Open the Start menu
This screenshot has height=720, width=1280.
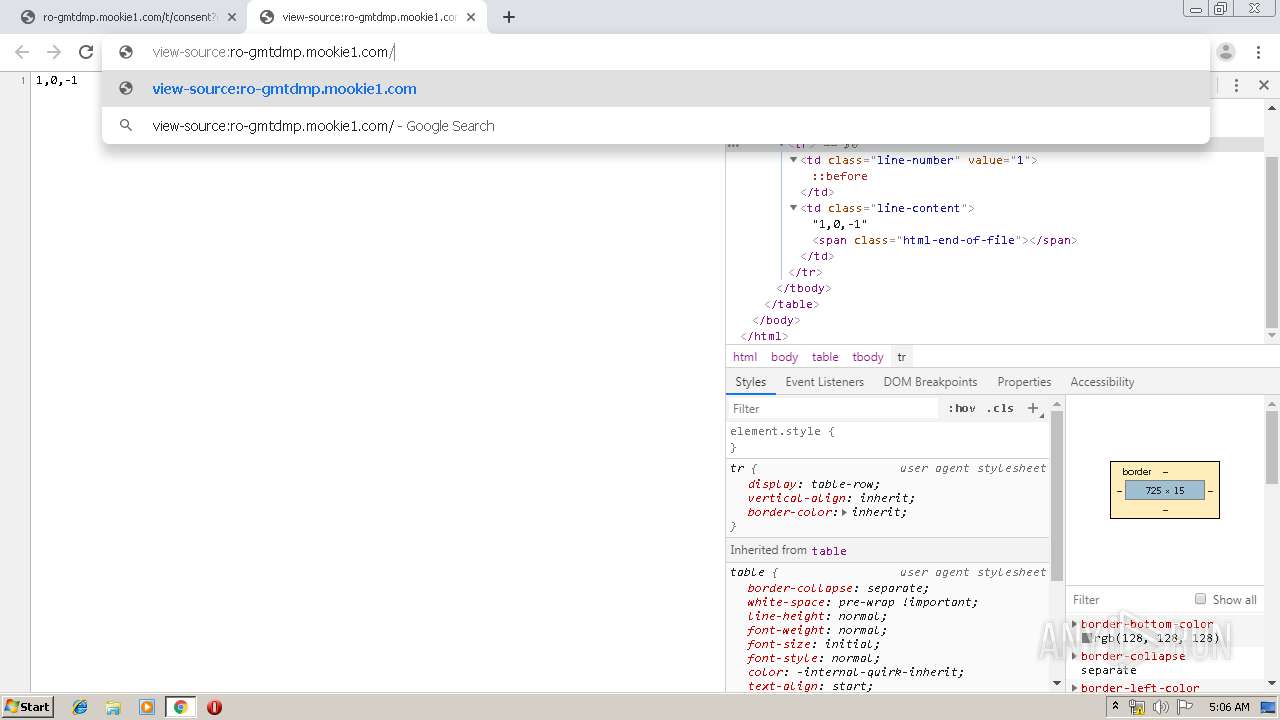coord(27,707)
